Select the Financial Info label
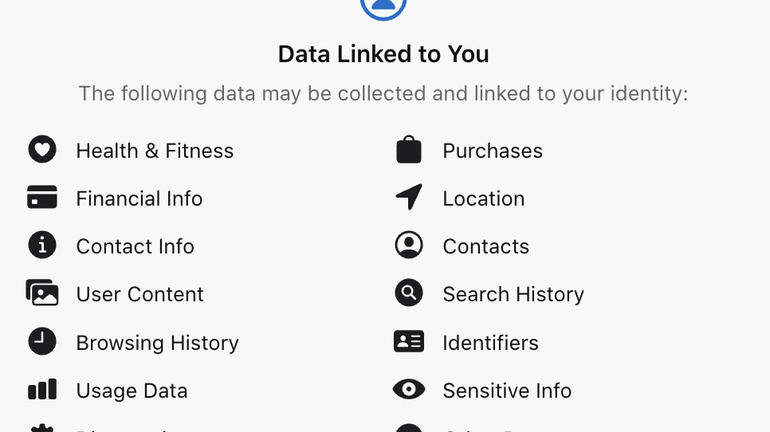 coord(139,199)
